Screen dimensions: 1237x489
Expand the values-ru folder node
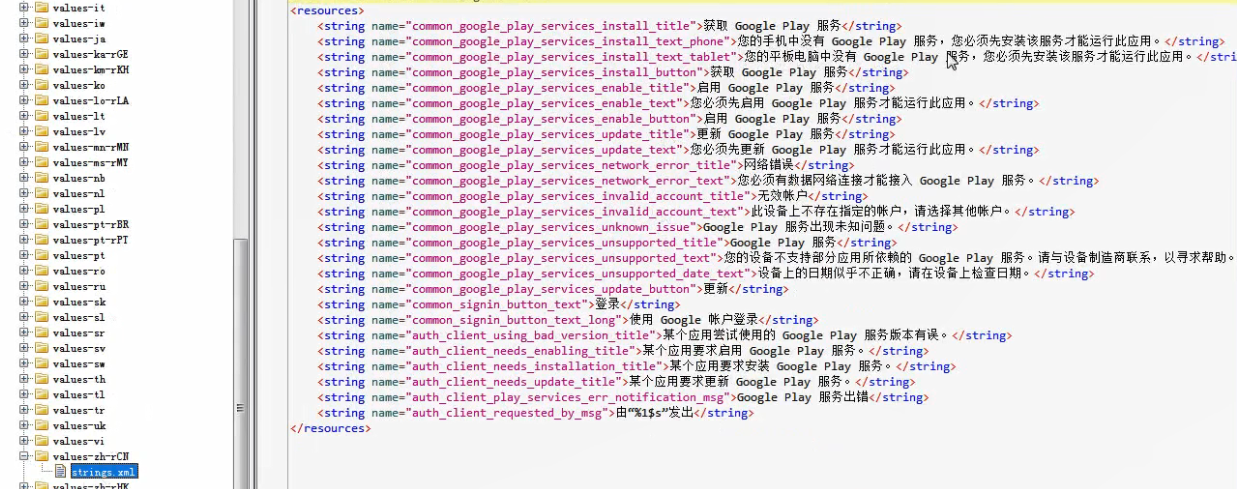coord(24,287)
